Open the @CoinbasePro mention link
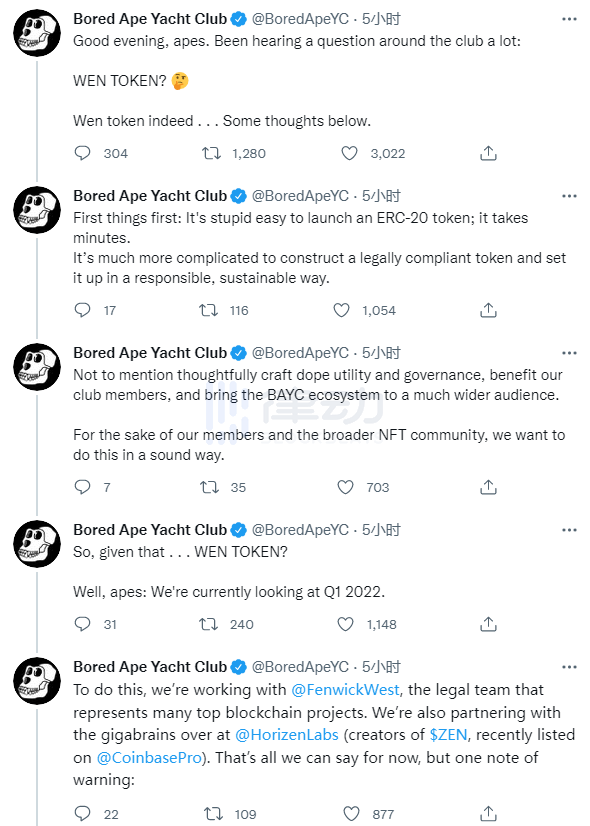 coord(149,758)
